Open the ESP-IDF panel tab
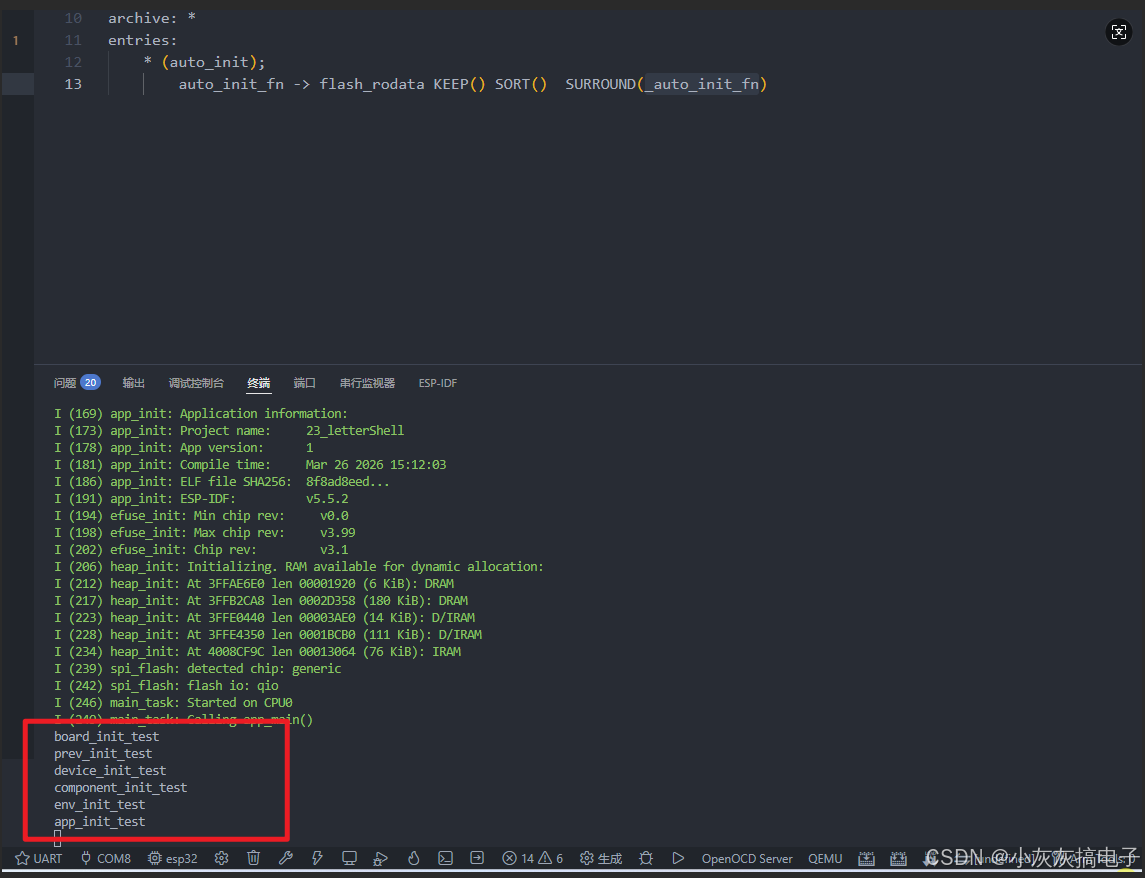The width and height of the screenshot is (1145, 878). (x=438, y=383)
